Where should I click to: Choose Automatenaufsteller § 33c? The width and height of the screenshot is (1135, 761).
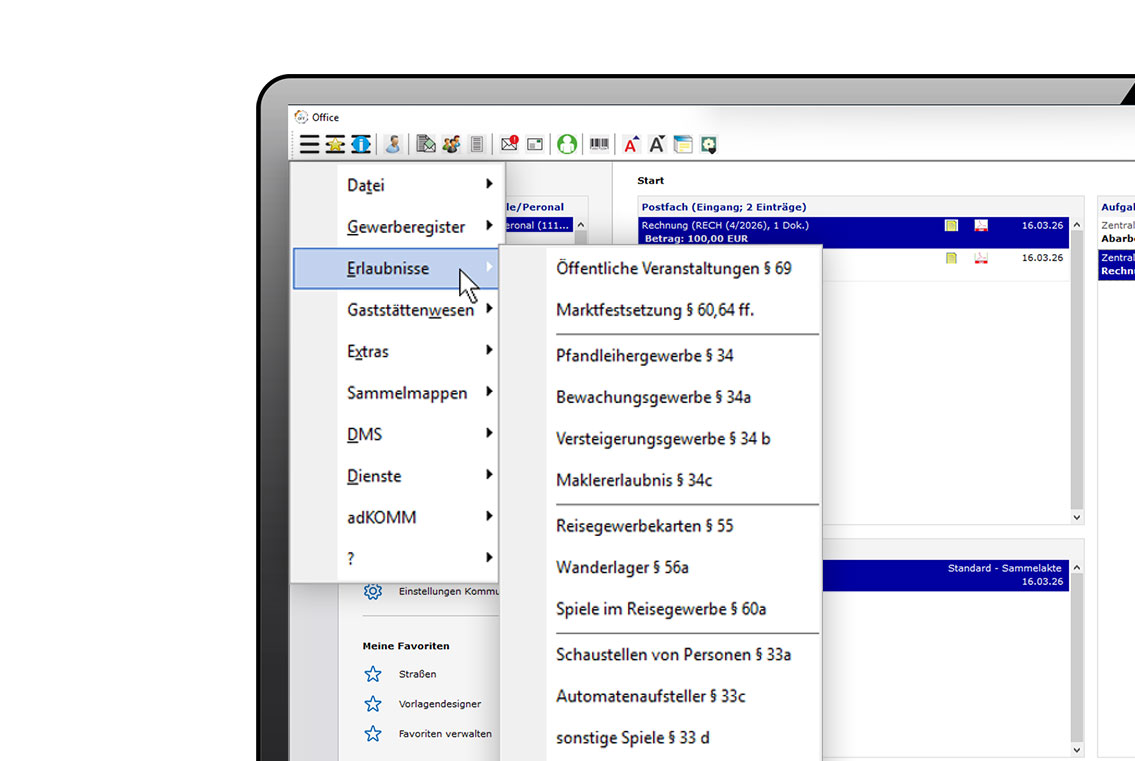click(651, 696)
